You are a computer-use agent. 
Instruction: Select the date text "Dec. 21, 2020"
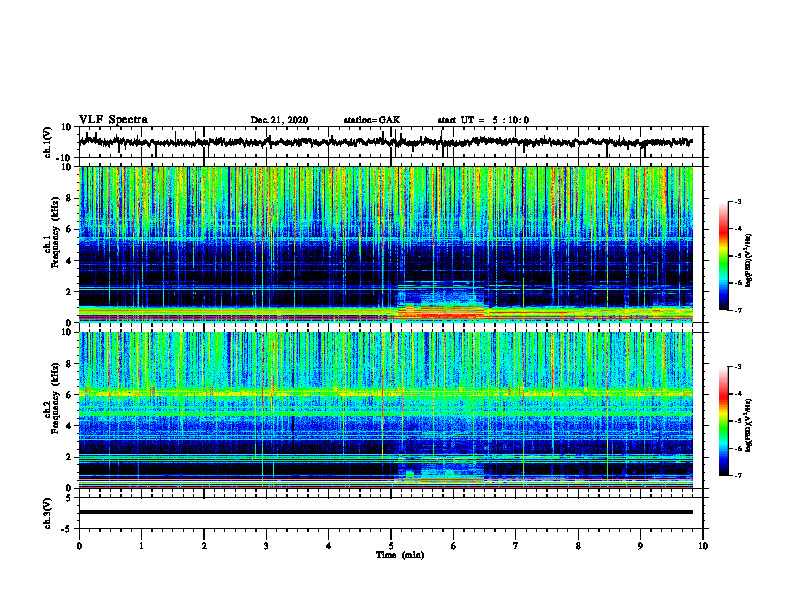pyautogui.click(x=279, y=120)
